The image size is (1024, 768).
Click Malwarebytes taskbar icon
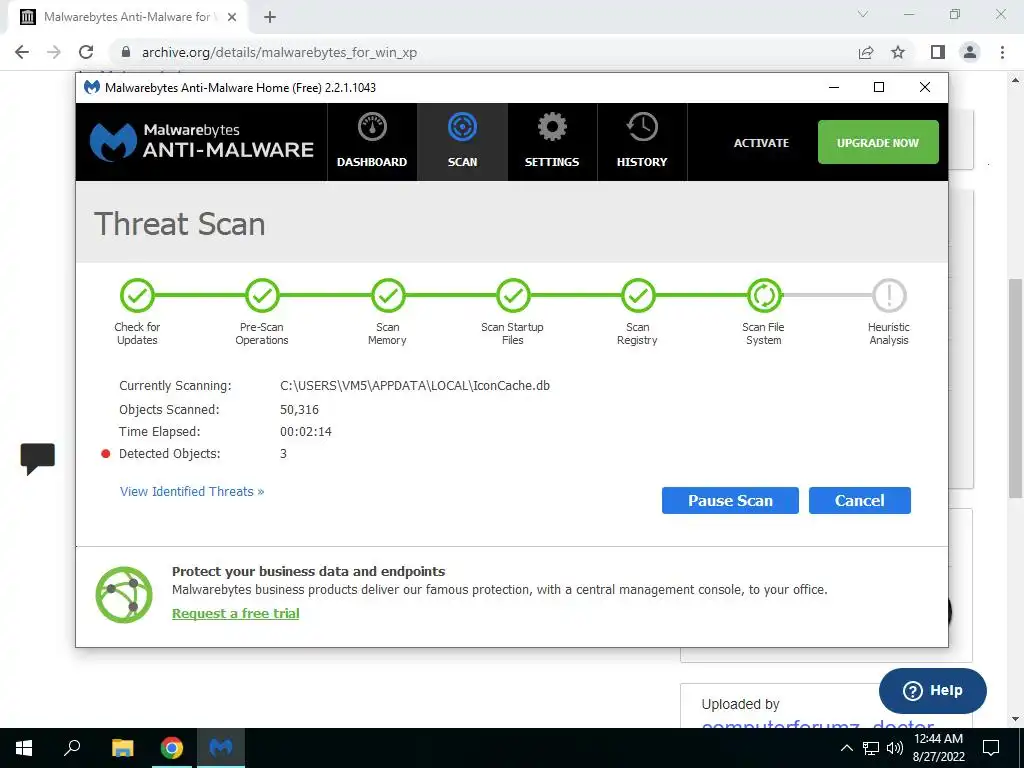[x=221, y=748]
